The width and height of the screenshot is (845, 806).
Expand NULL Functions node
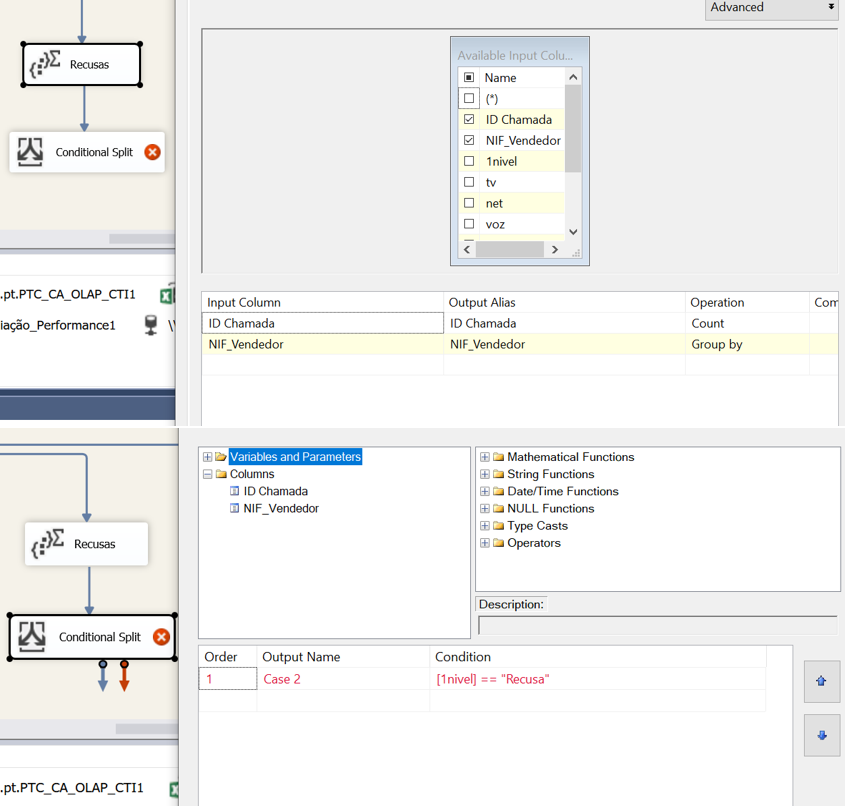click(x=485, y=509)
